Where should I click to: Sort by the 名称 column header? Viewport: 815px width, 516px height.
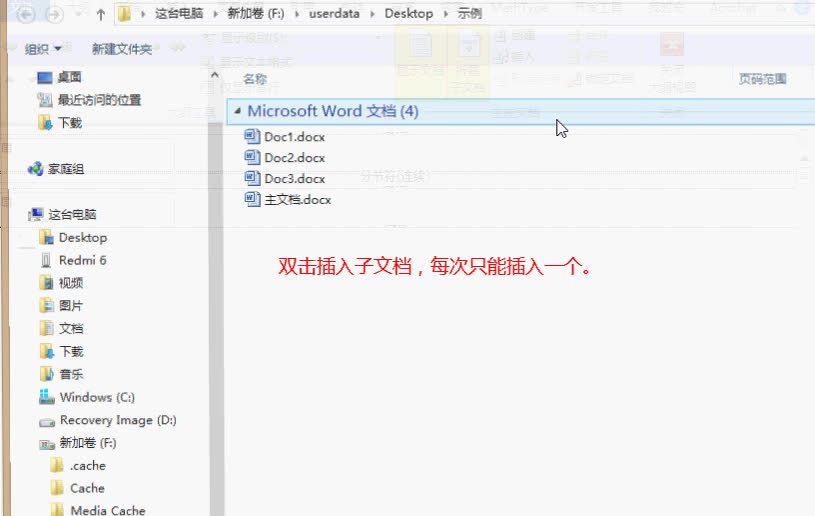(255, 79)
